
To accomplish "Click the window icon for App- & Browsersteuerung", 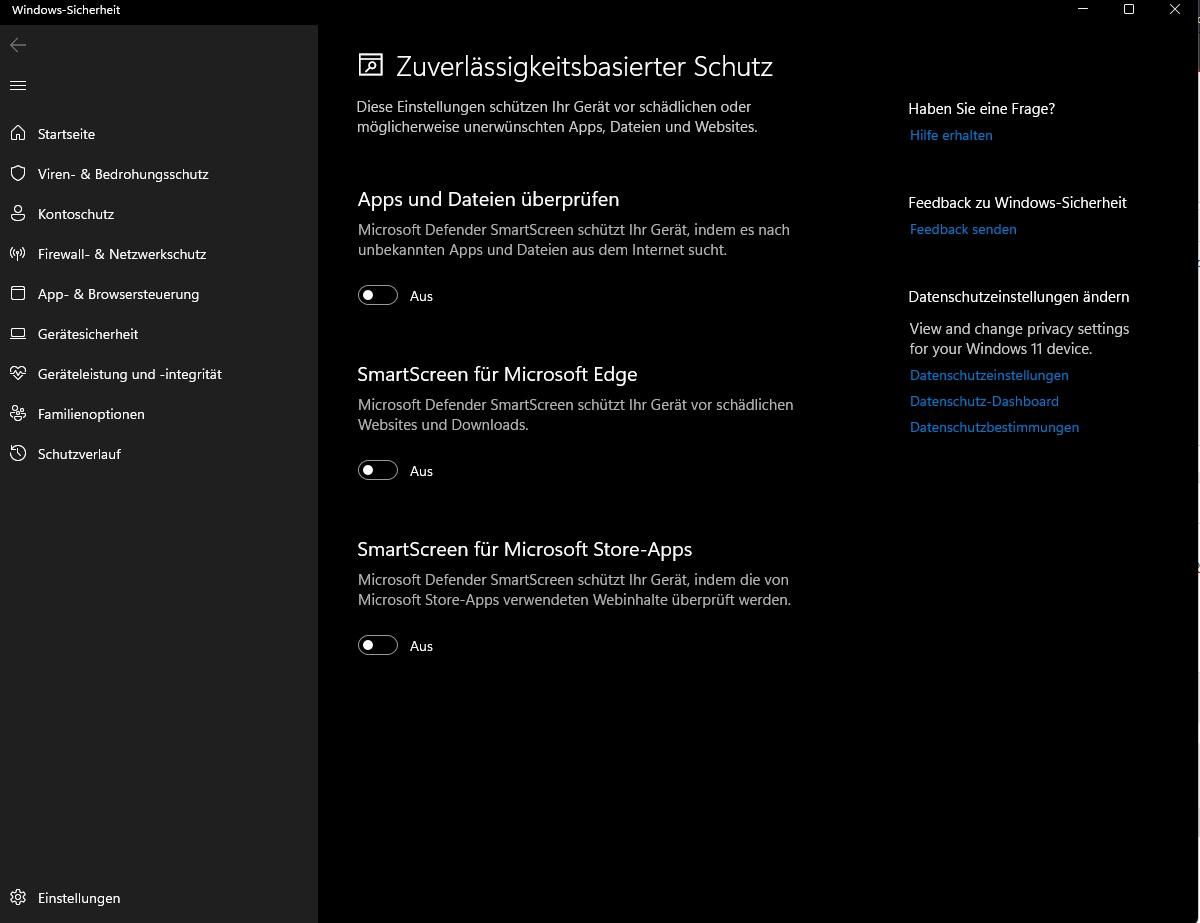I will [x=18, y=293].
